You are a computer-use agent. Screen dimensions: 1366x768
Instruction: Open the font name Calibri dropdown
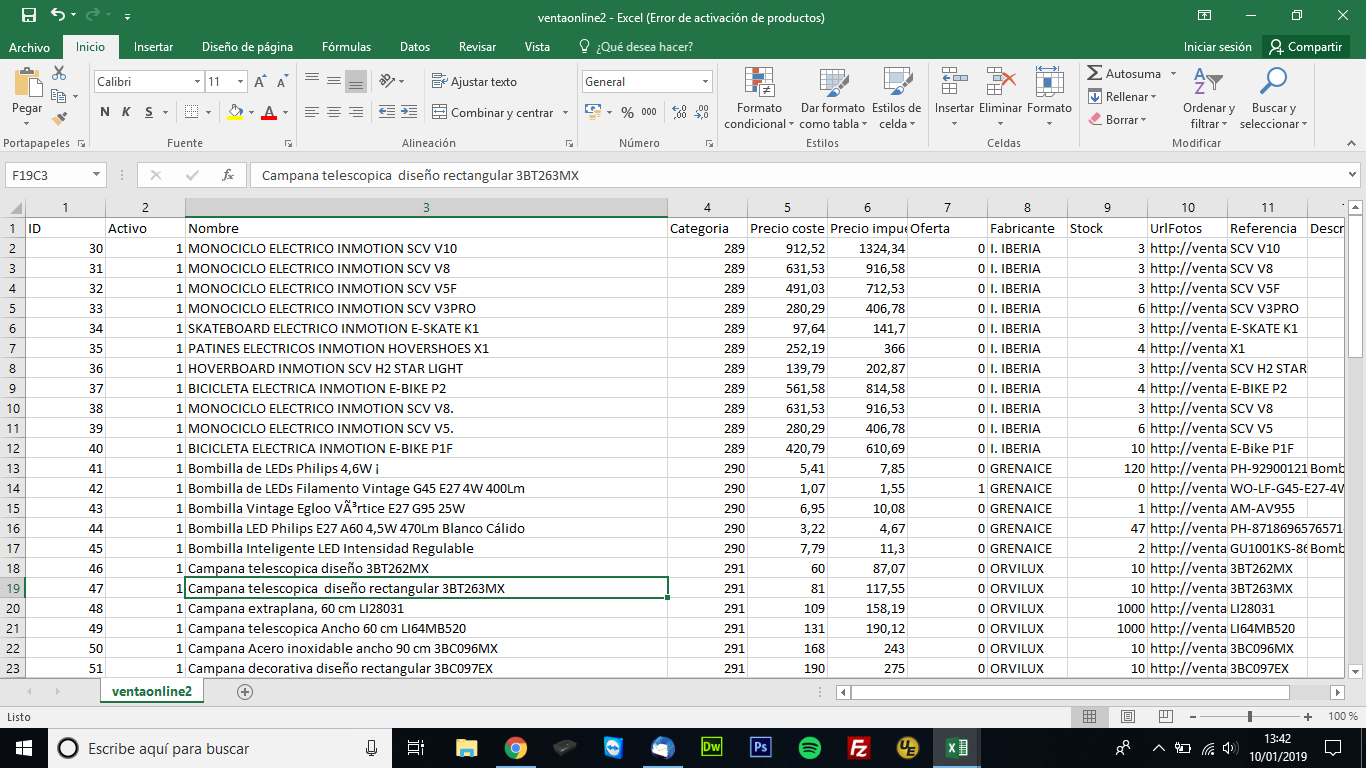197,82
